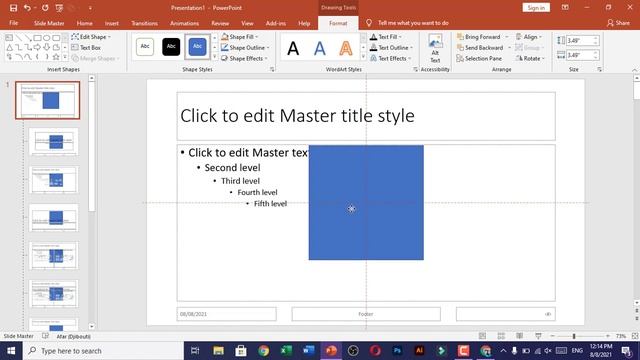Viewport: 640px width, 360px height.
Task: Open Photoshop from the taskbar
Action: pyautogui.click(x=397, y=351)
